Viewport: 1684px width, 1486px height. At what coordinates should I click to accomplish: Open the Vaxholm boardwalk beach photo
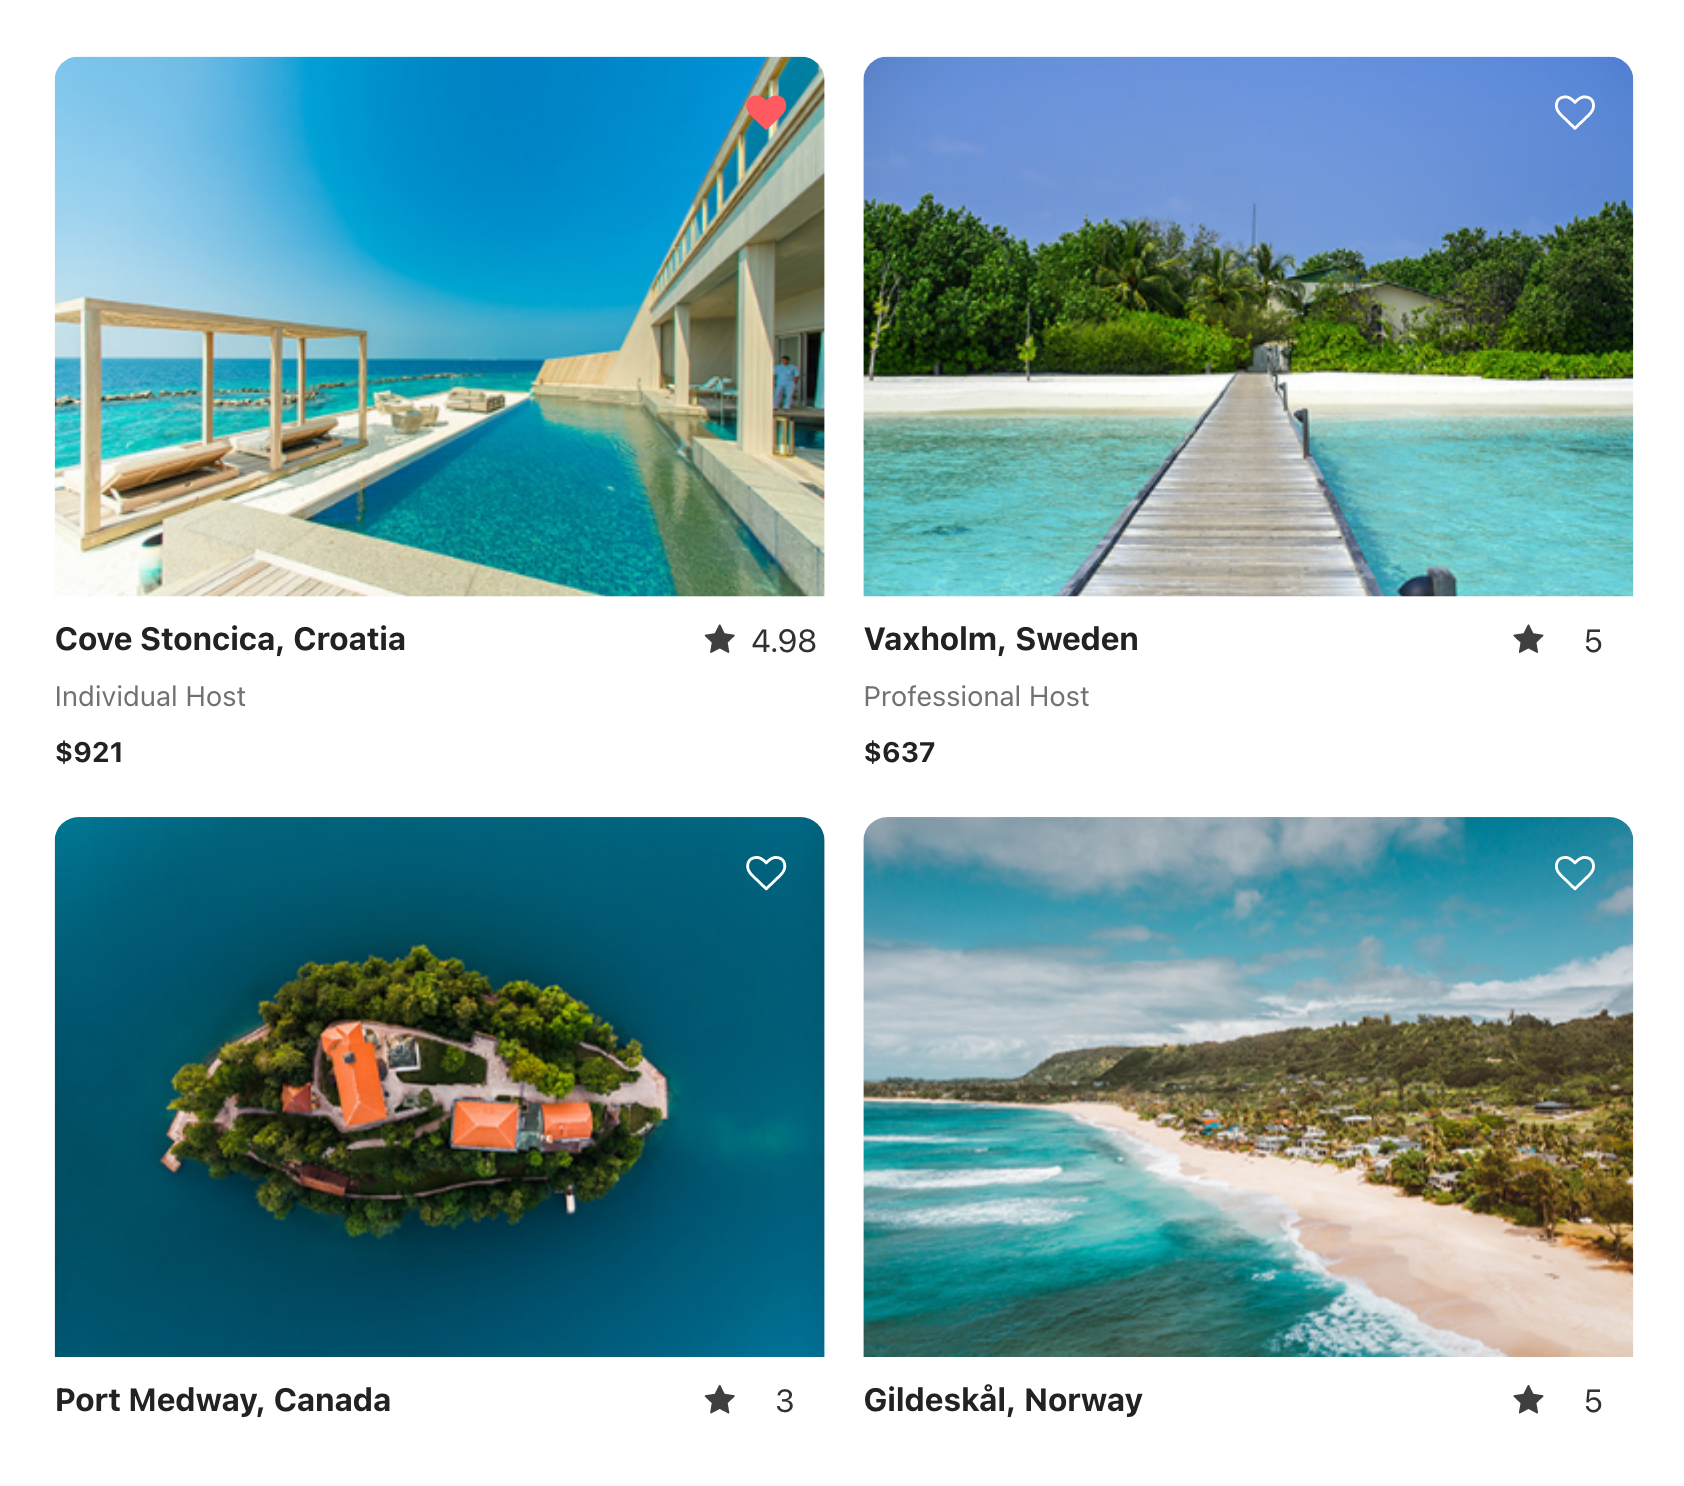1248,327
